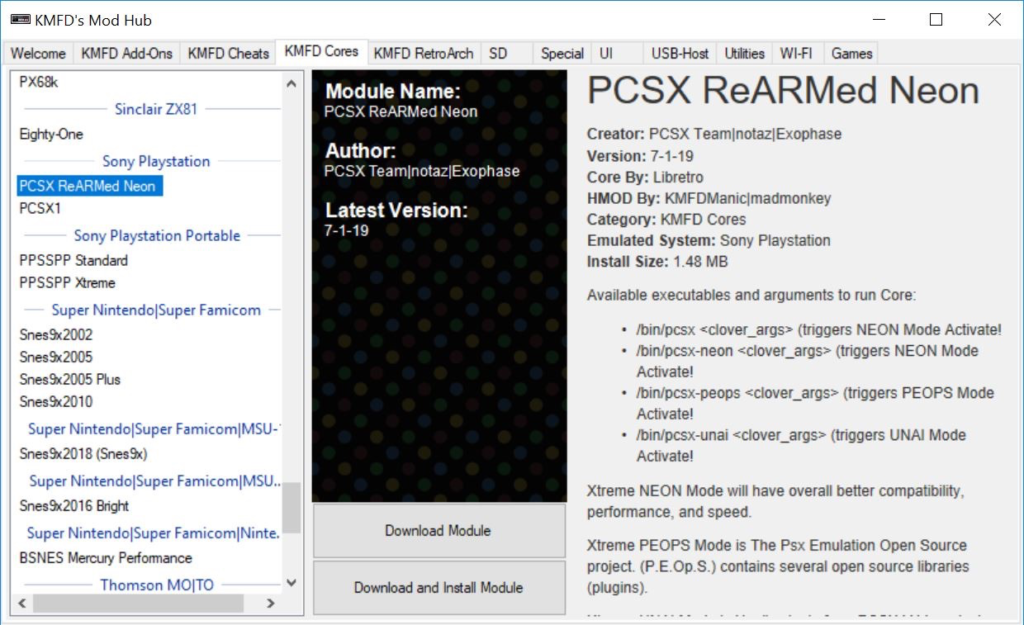Switch to the Special tab
This screenshot has width=1024, height=625.
[x=562, y=54]
